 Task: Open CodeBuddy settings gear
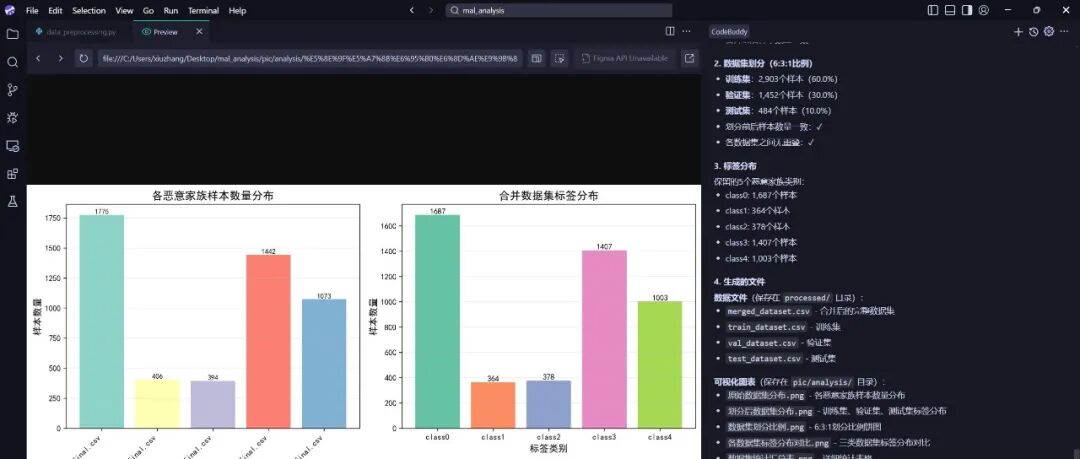pos(1049,32)
